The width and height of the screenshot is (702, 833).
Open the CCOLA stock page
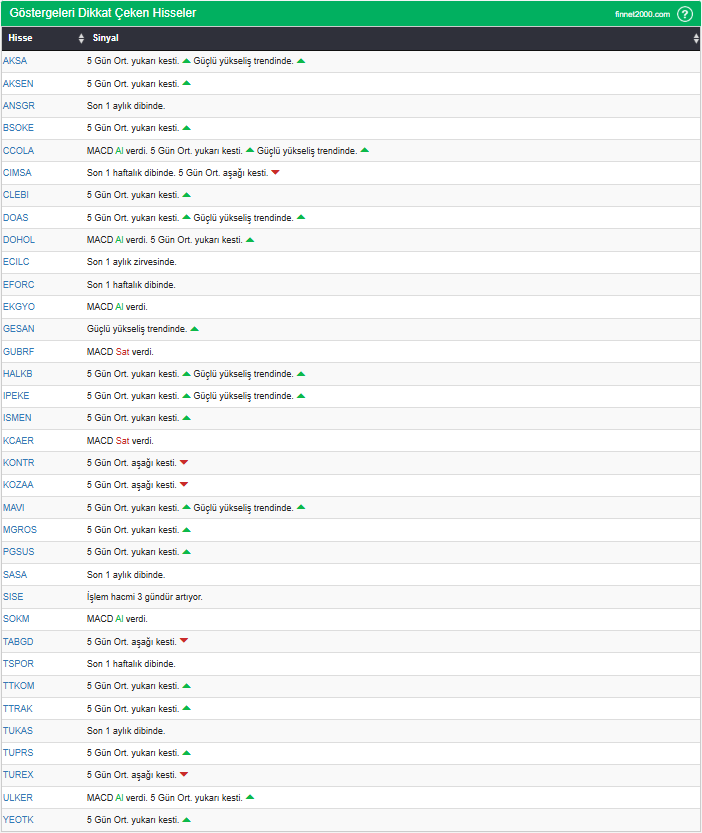click(18, 150)
